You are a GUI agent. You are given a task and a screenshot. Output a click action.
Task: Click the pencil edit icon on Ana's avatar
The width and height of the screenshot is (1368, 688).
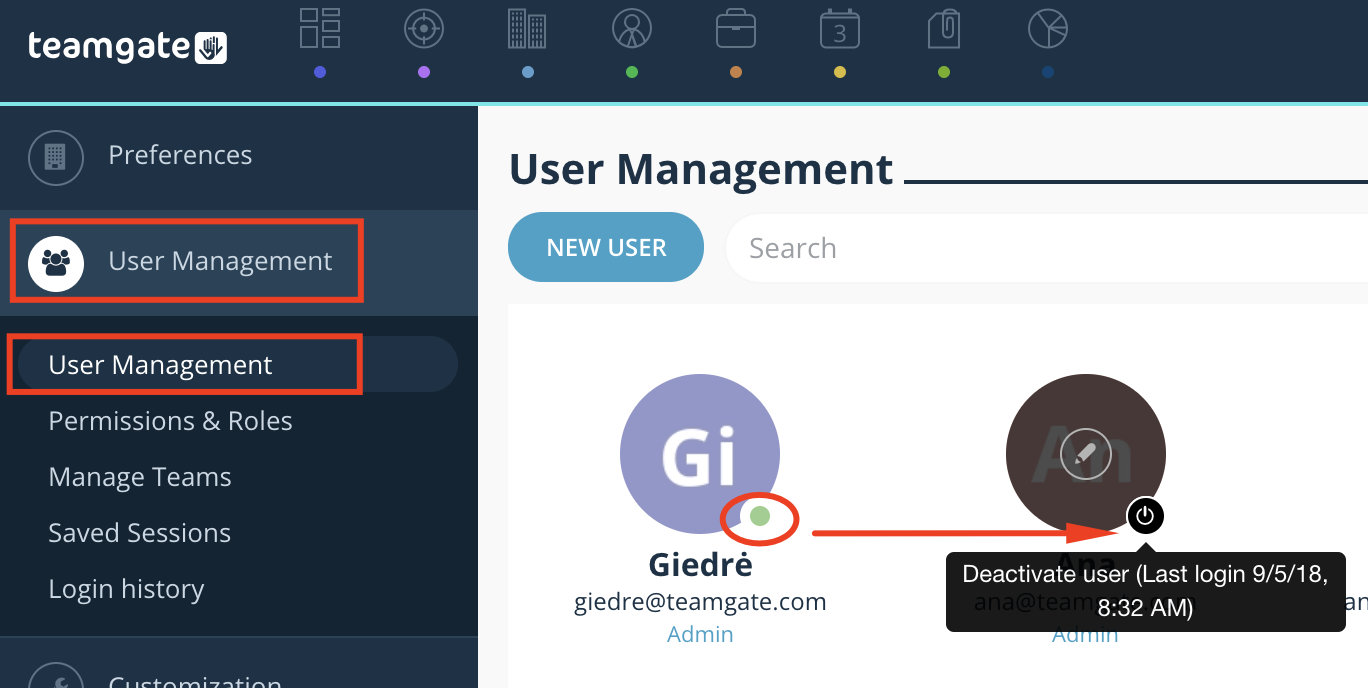(x=1086, y=454)
